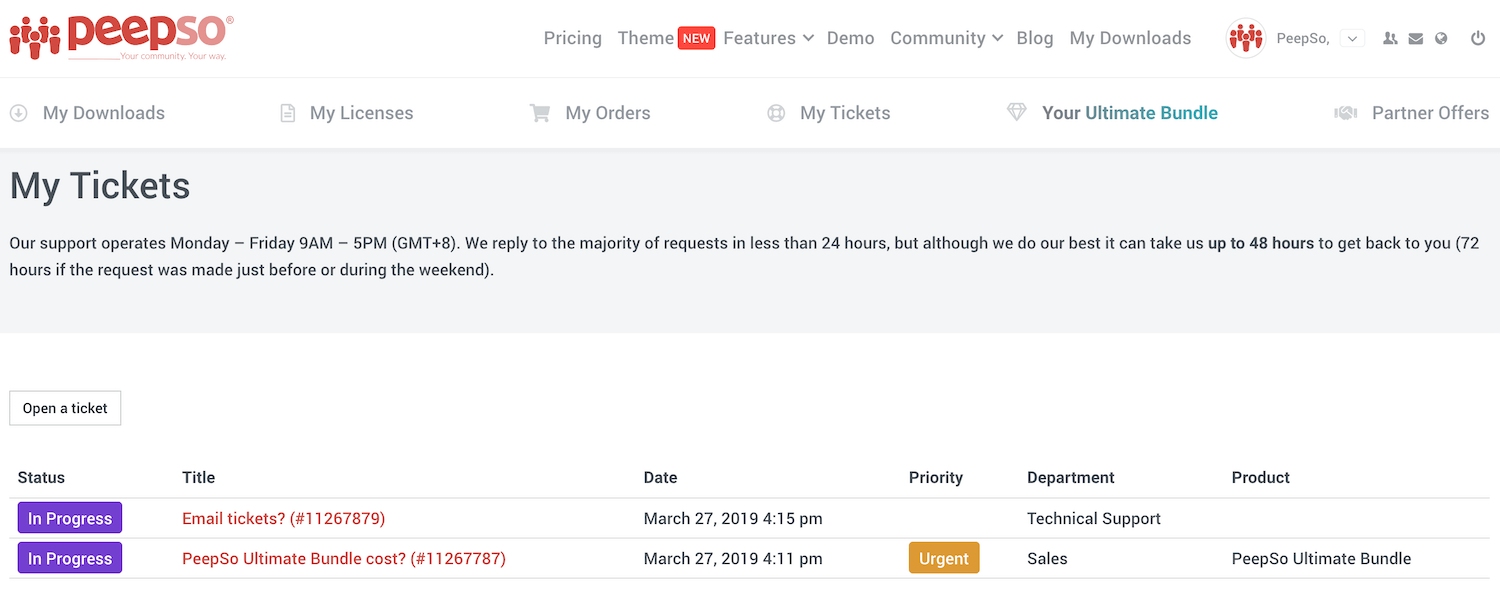Click the Open a ticket button

tap(64, 408)
